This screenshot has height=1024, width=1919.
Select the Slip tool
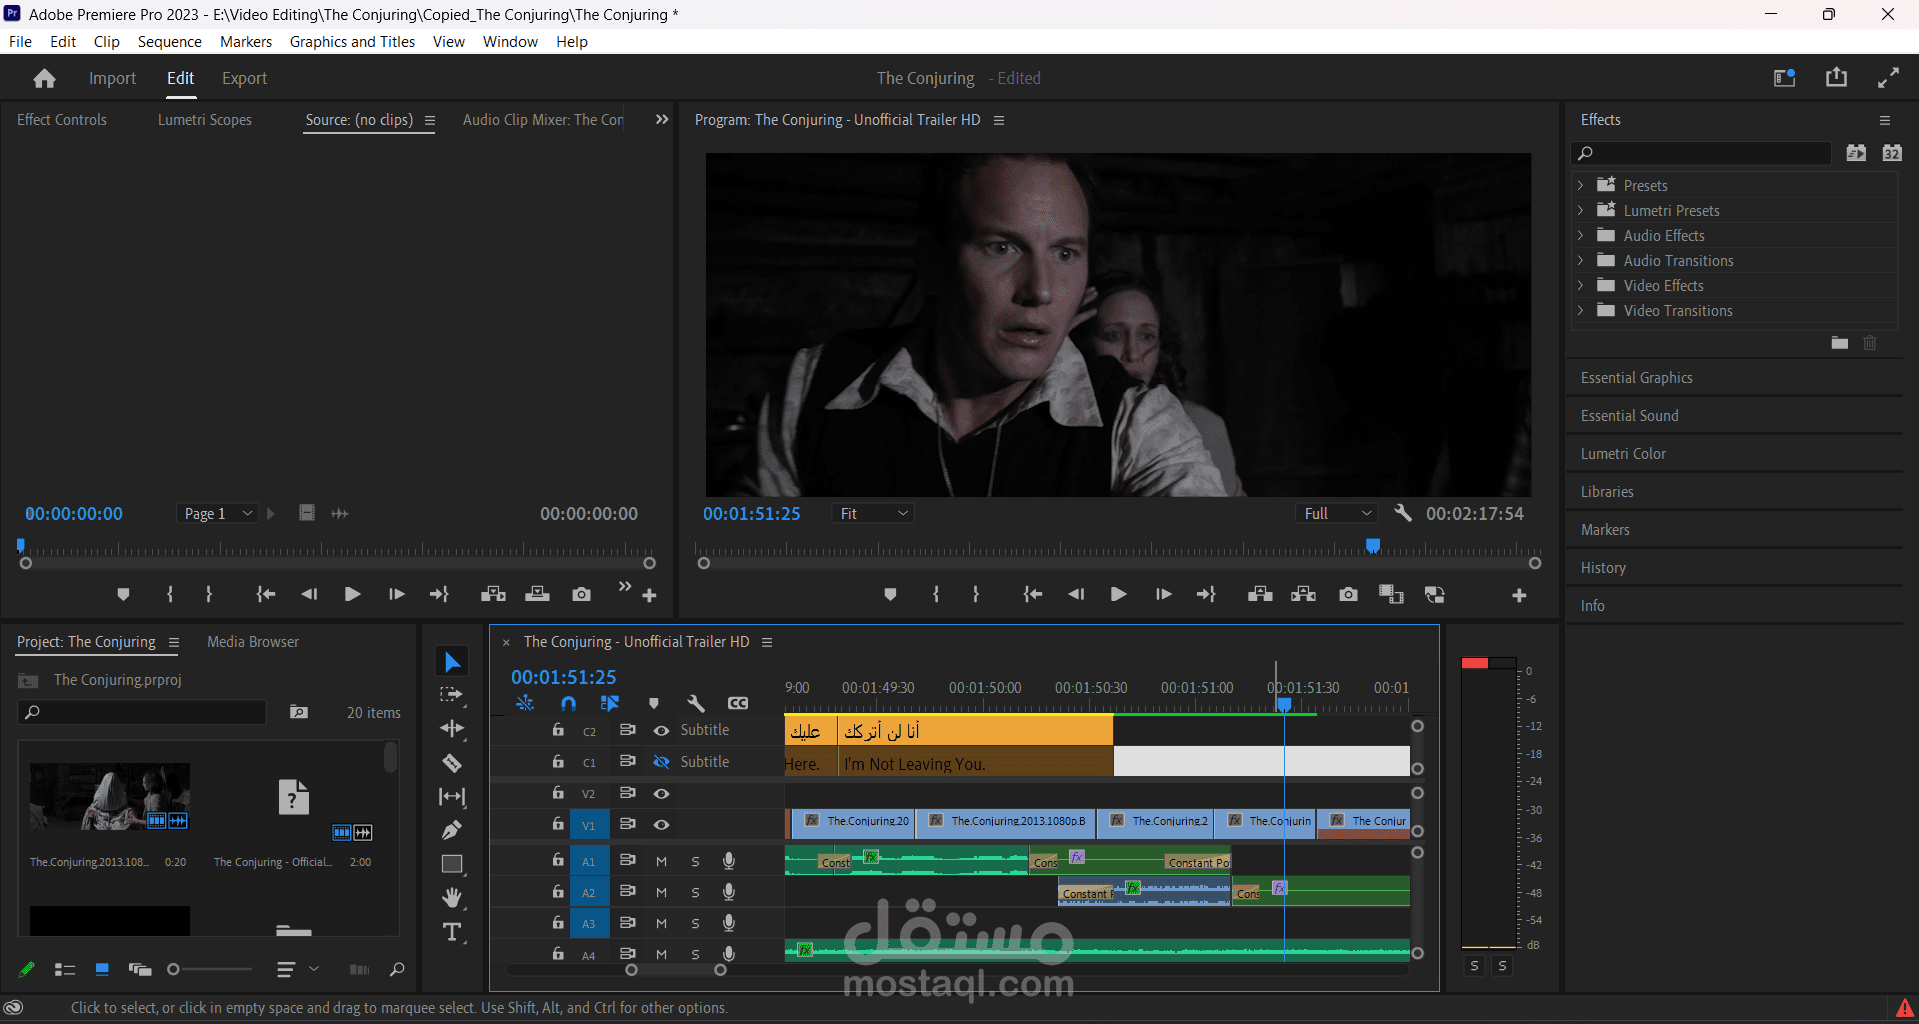point(452,797)
